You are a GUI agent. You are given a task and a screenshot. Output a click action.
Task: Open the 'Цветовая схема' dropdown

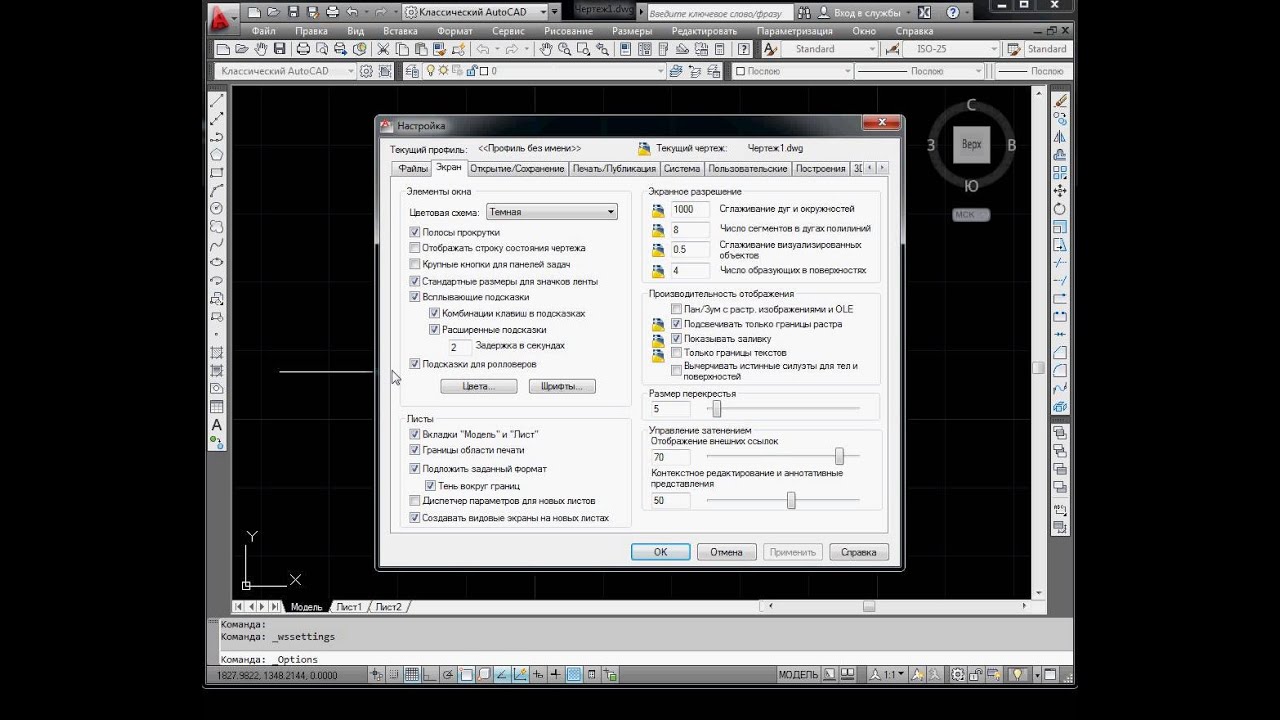click(x=552, y=212)
